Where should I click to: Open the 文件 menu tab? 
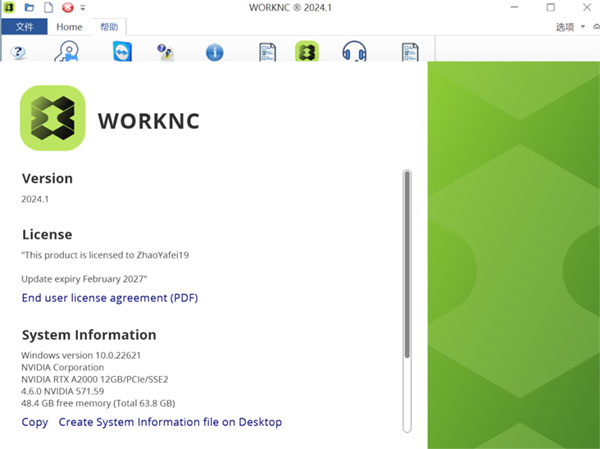[24, 27]
